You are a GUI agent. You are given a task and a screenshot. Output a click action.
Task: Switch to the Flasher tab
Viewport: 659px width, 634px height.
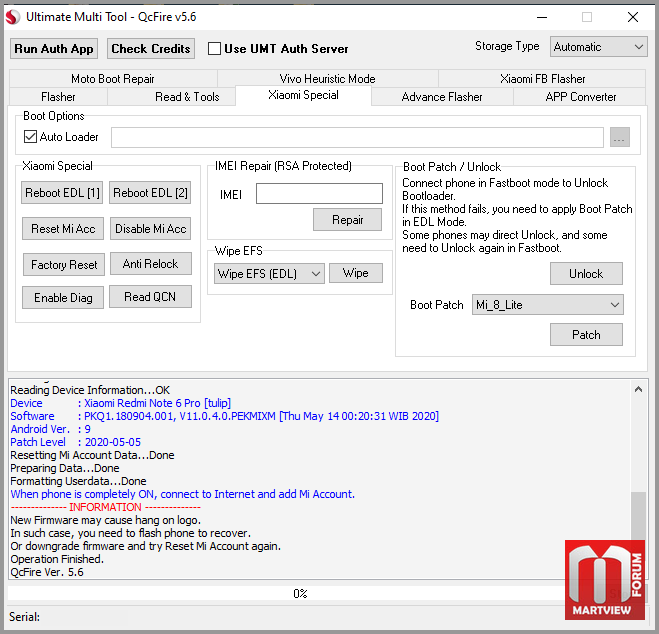click(x=58, y=97)
